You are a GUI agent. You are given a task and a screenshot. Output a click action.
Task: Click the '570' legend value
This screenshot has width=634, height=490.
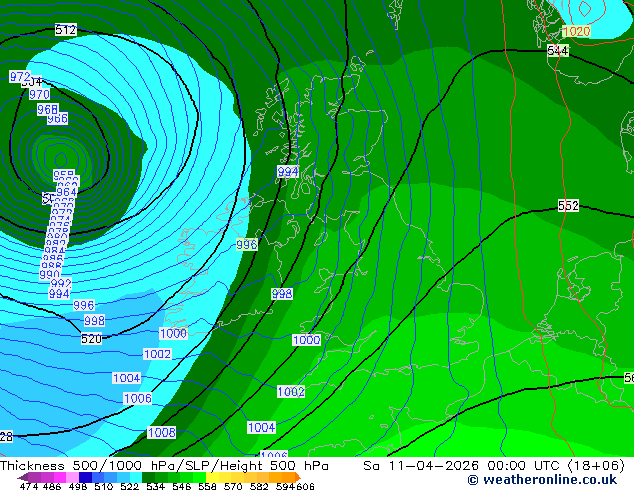(233, 486)
